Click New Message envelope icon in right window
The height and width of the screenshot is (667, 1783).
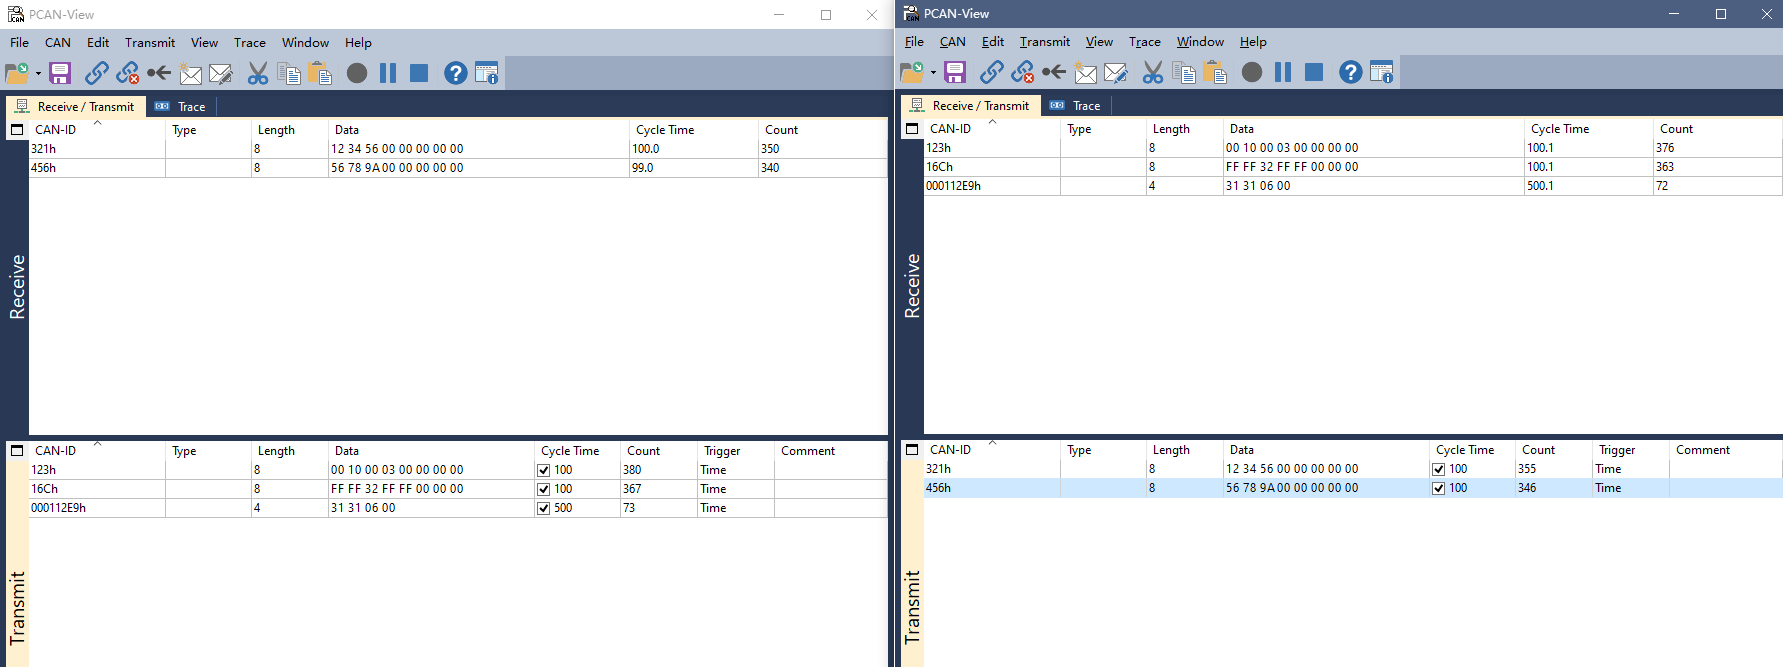click(1085, 72)
